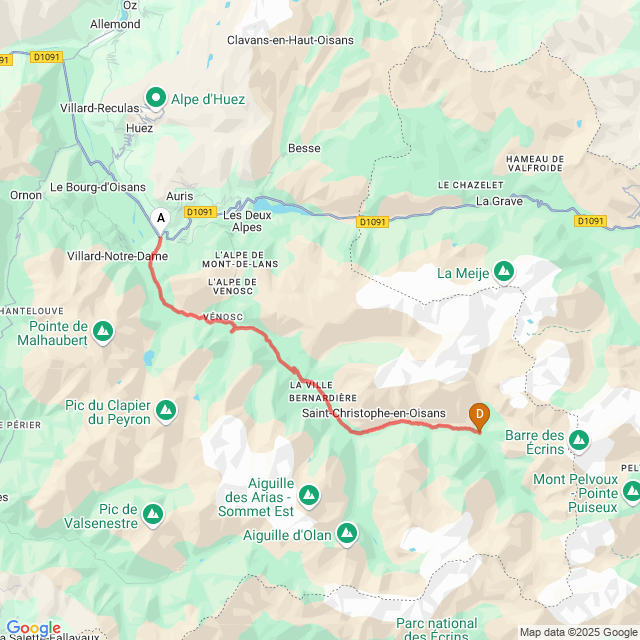The width and height of the screenshot is (640, 640).
Task: Open Aiguille des Arias Sommet Est icon
Action: pos(309,496)
